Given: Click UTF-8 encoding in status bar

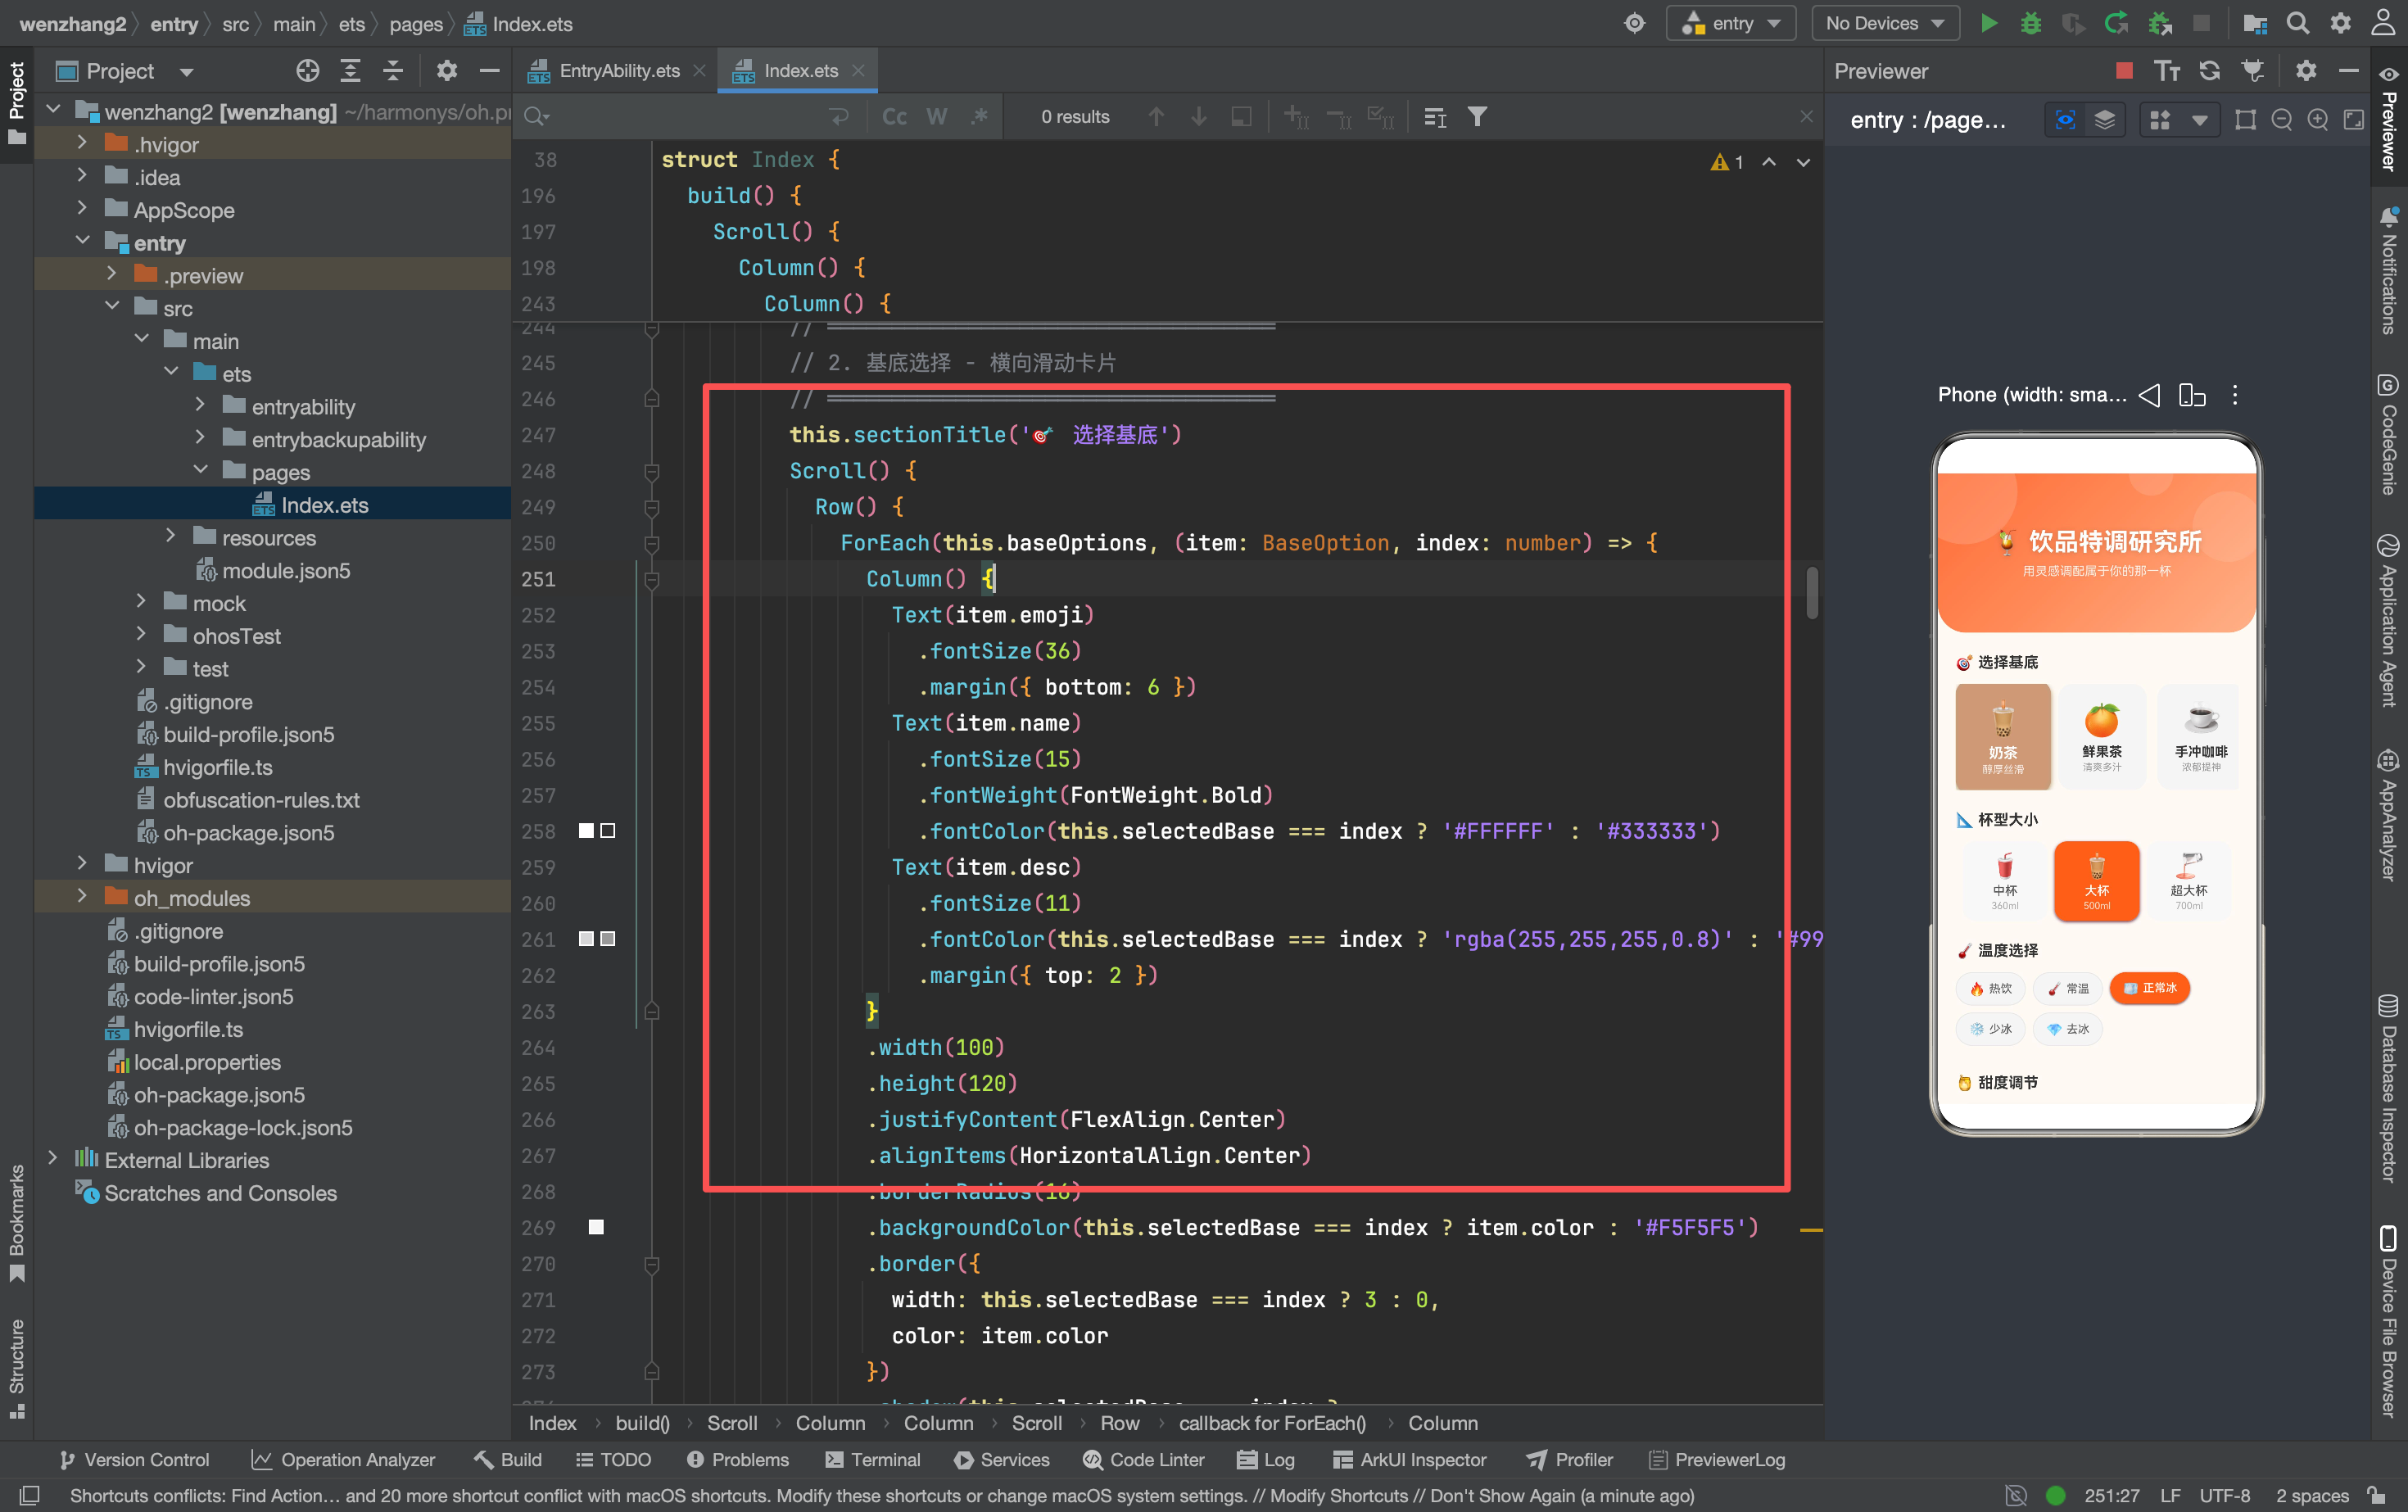Looking at the screenshot, I should pos(2224,1495).
